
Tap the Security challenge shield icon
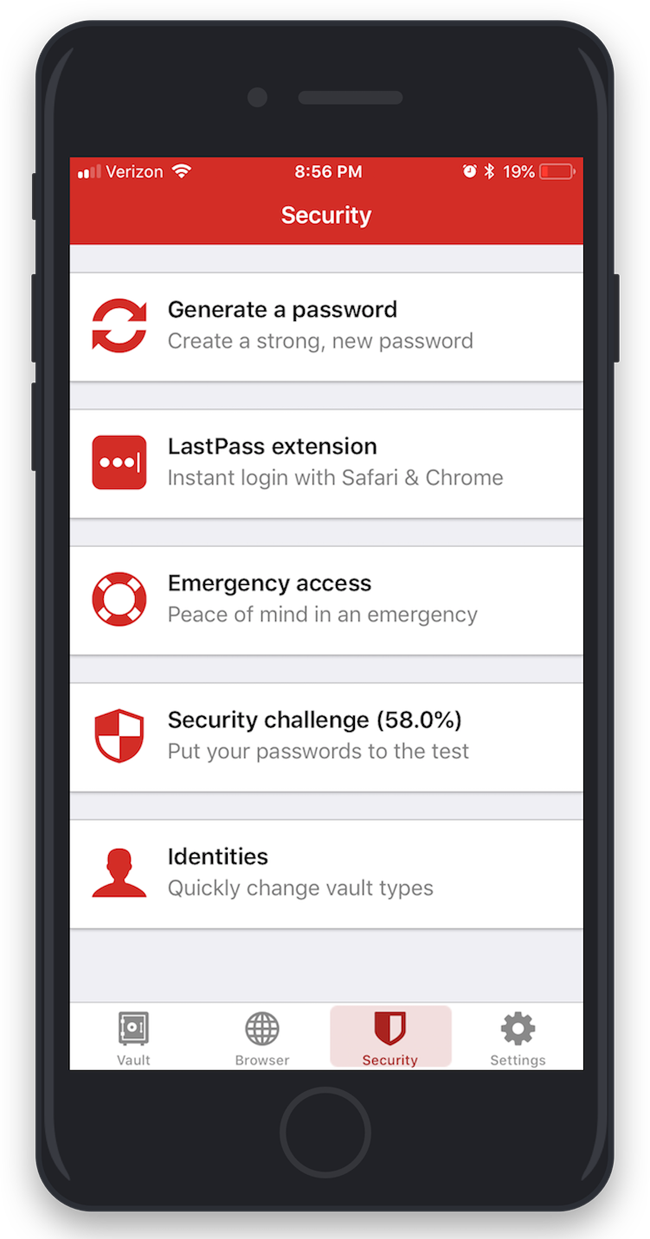pos(119,737)
